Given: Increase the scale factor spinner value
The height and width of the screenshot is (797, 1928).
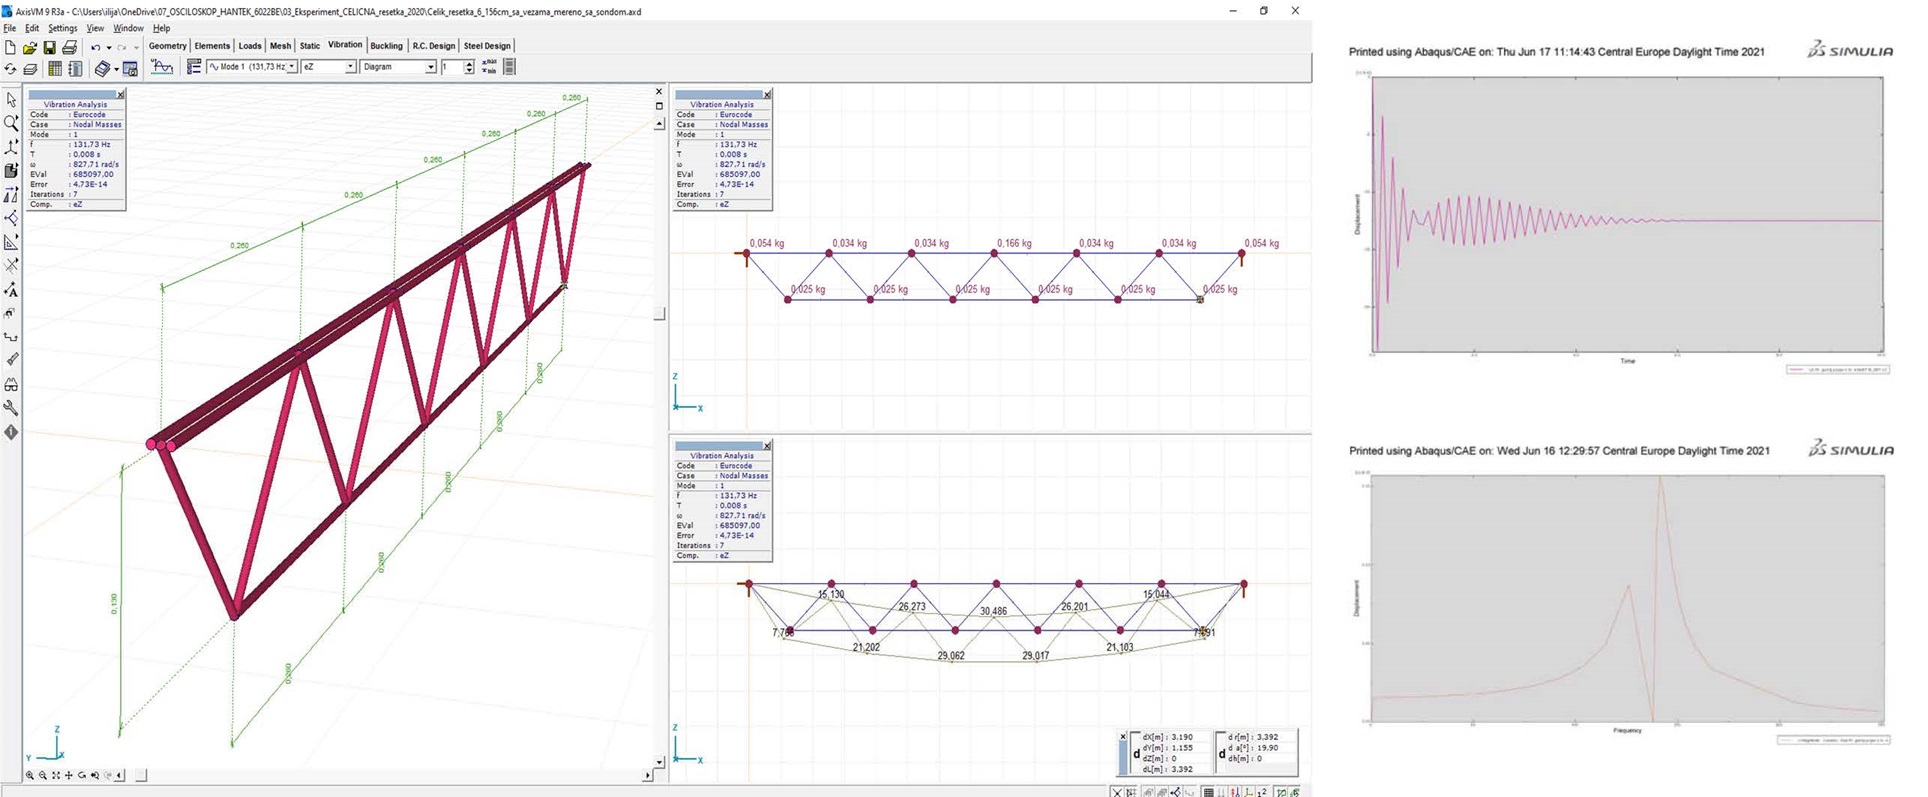Looking at the screenshot, I should [469, 63].
